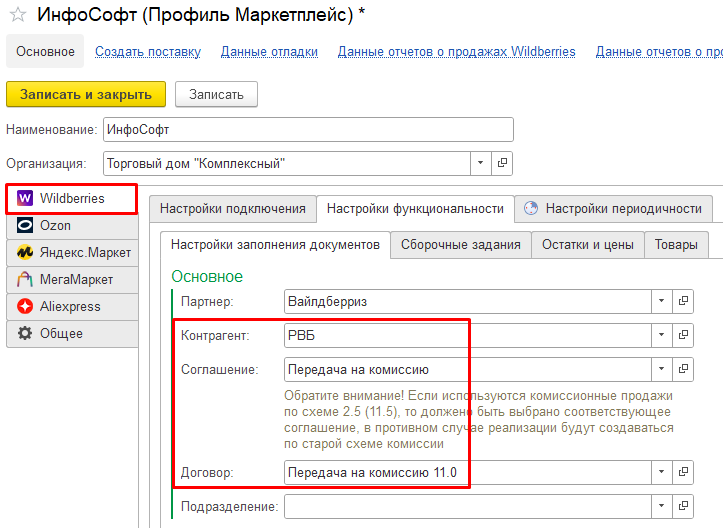Click the Партнер field Вайлдберриз
The width and height of the screenshot is (723, 528).
pos(468,301)
